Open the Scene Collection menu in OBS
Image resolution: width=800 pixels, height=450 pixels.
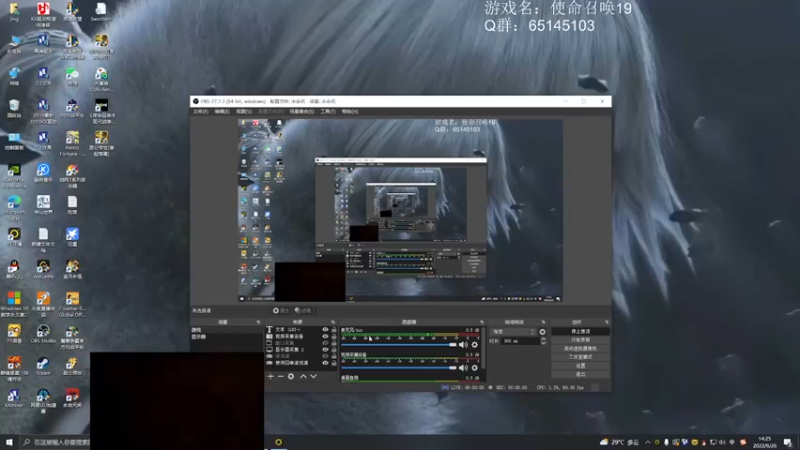click(302, 112)
